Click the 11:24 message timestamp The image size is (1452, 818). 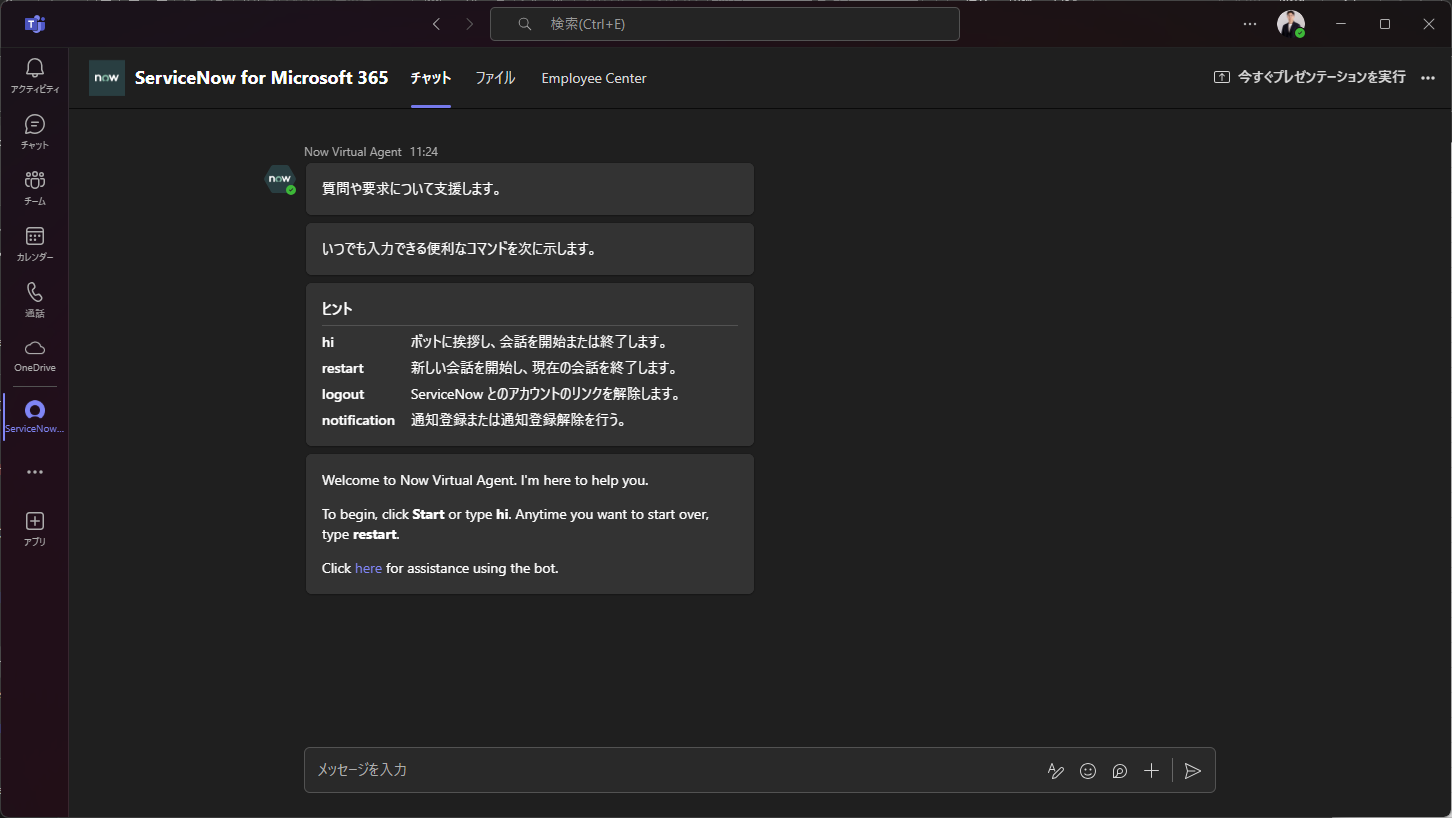coord(424,152)
